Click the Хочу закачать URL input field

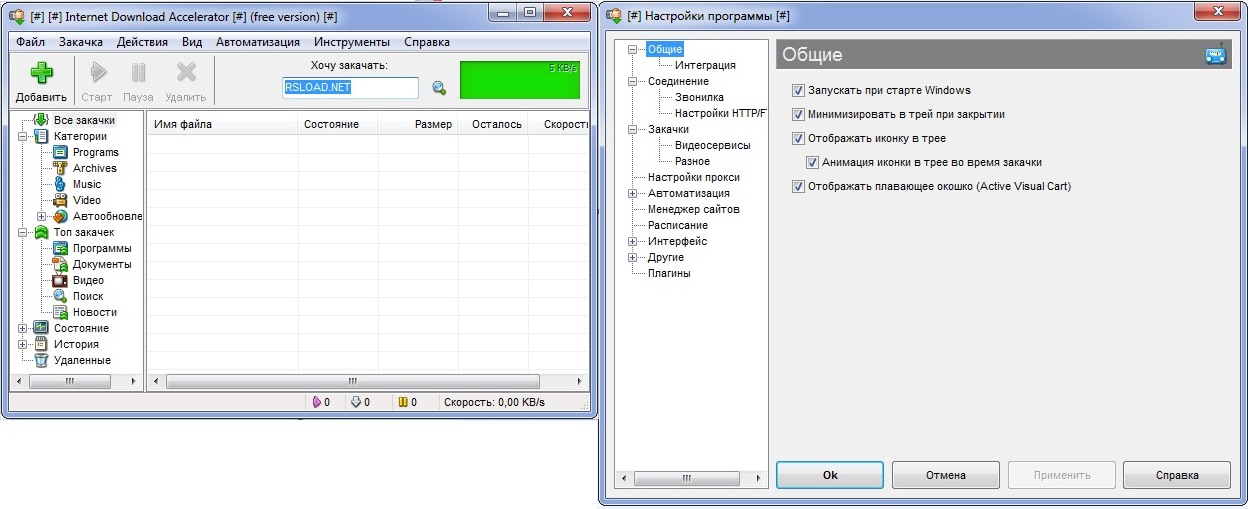[350, 88]
